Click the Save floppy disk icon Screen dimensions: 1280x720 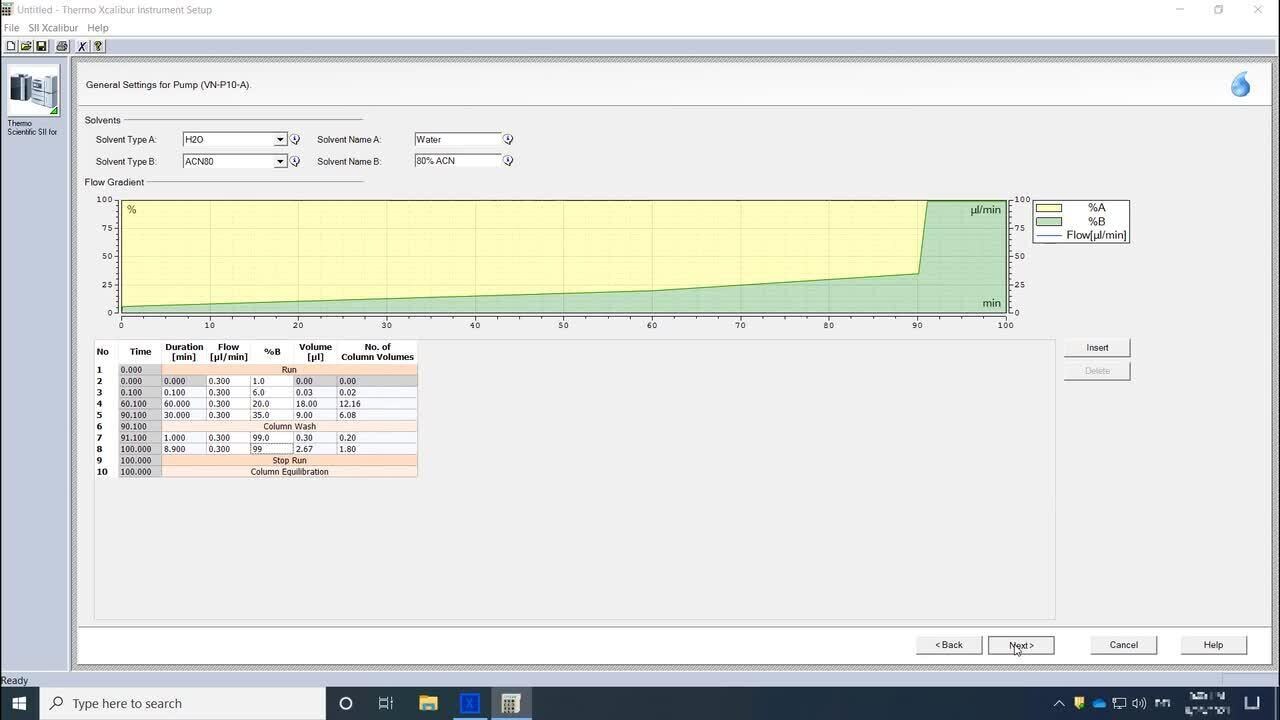(x=41, y=46)
